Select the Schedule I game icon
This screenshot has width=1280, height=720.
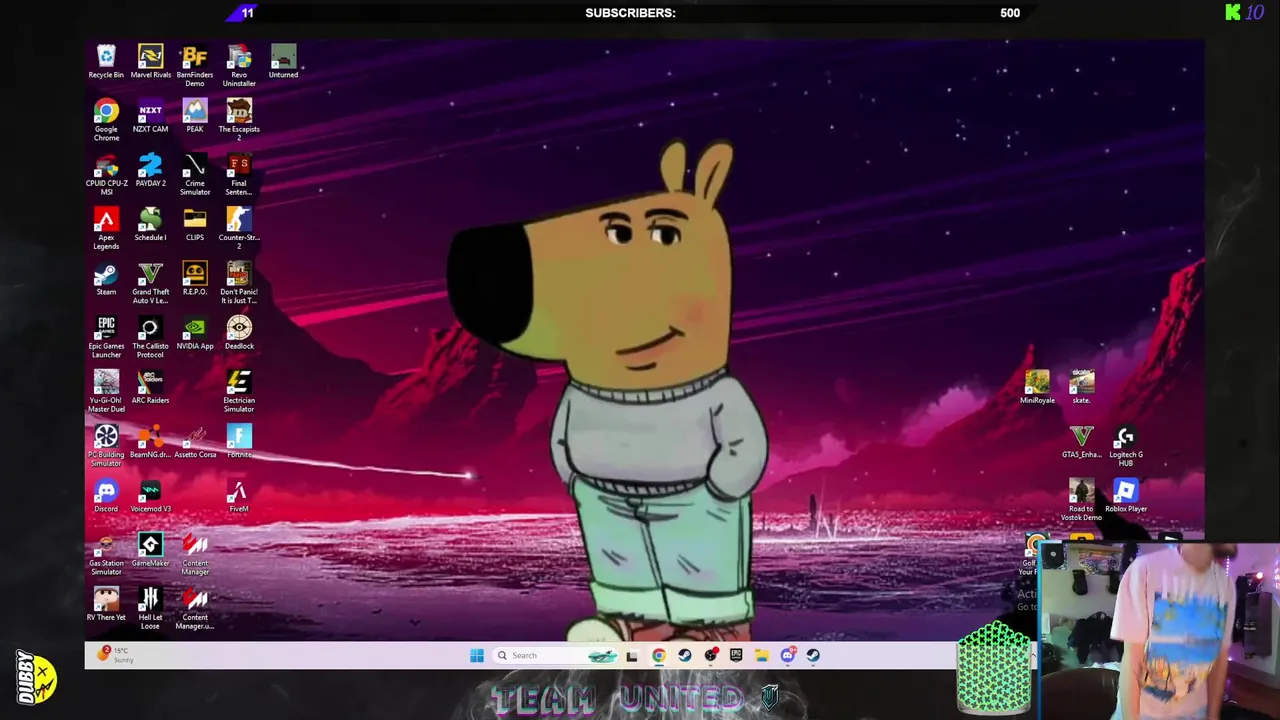(150, 224)
